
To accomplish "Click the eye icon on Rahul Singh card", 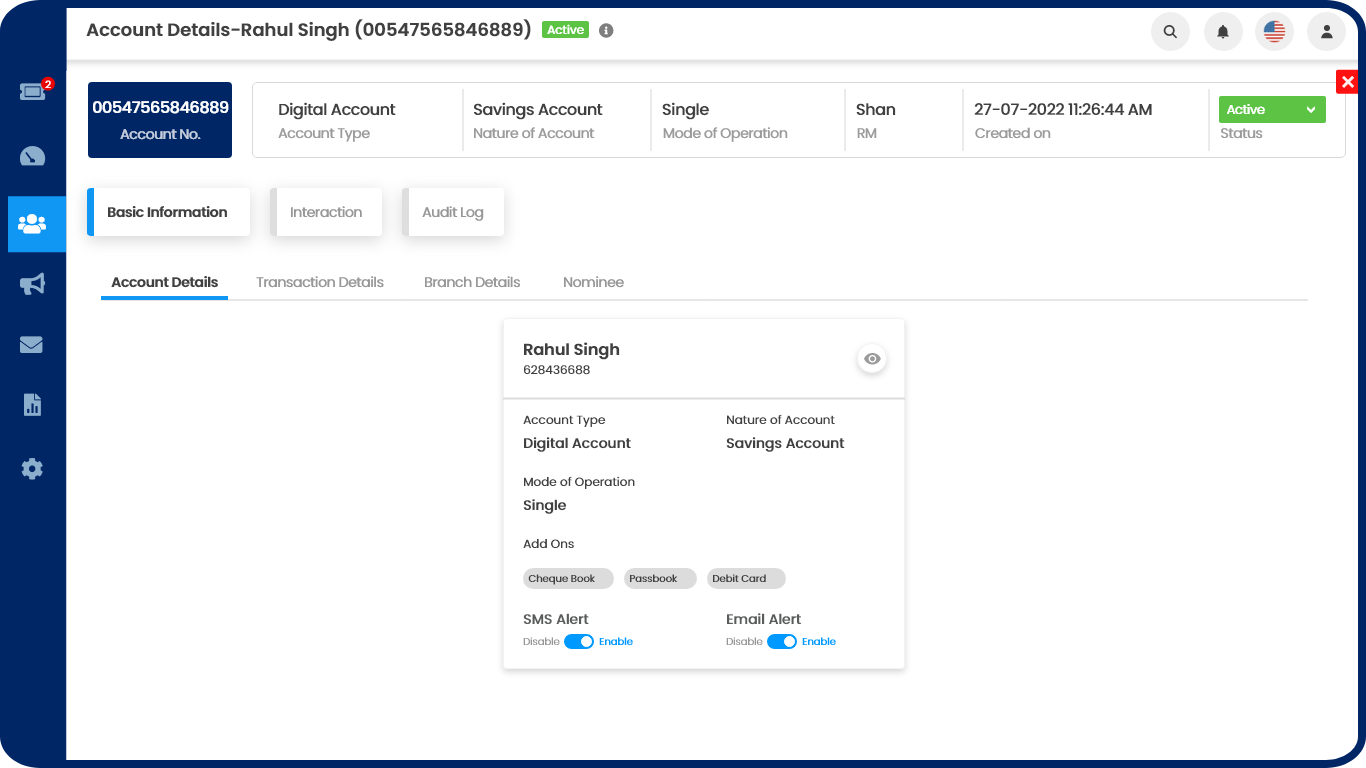I will 872,359.
